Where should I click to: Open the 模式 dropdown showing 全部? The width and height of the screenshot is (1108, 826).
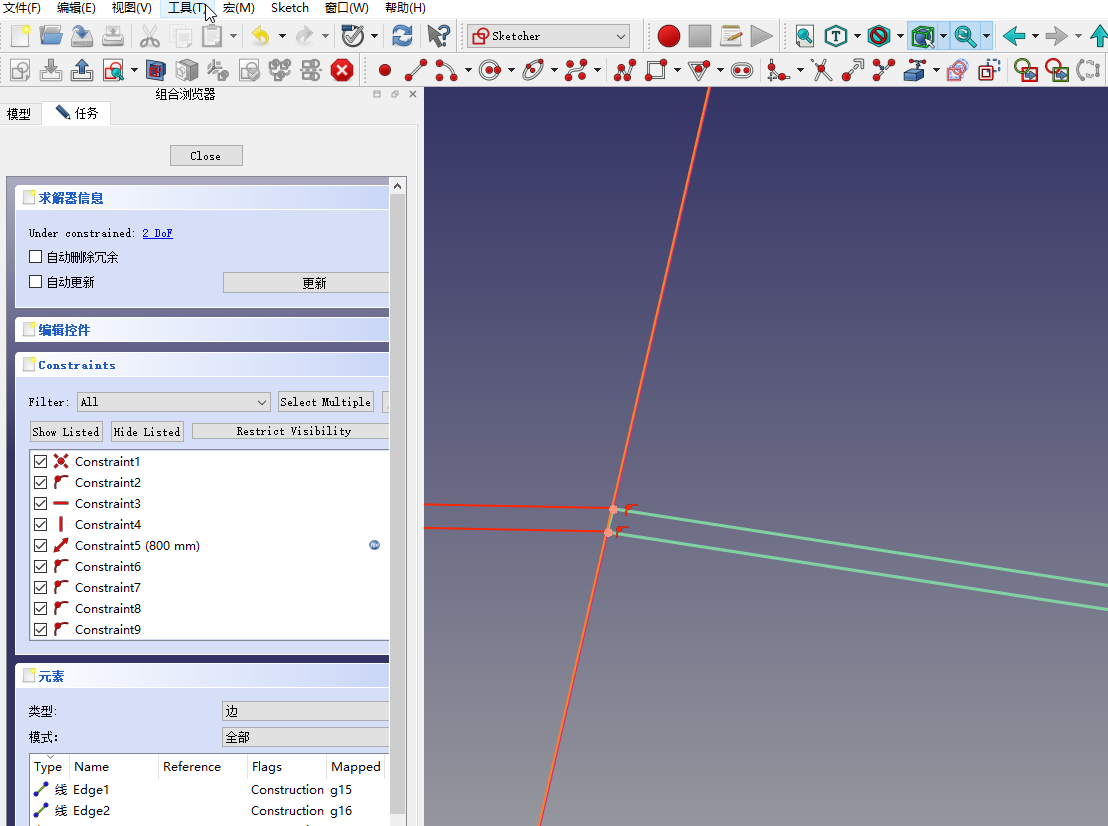pos(305,737)
